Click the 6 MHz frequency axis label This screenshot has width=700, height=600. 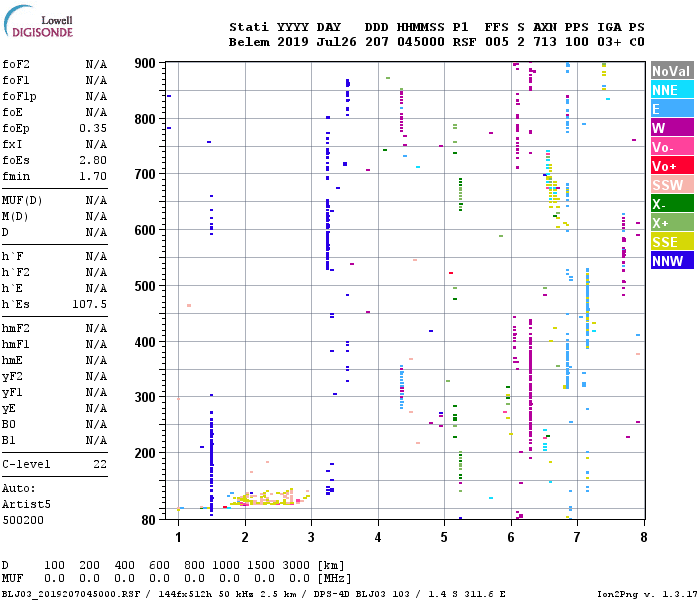511,537
